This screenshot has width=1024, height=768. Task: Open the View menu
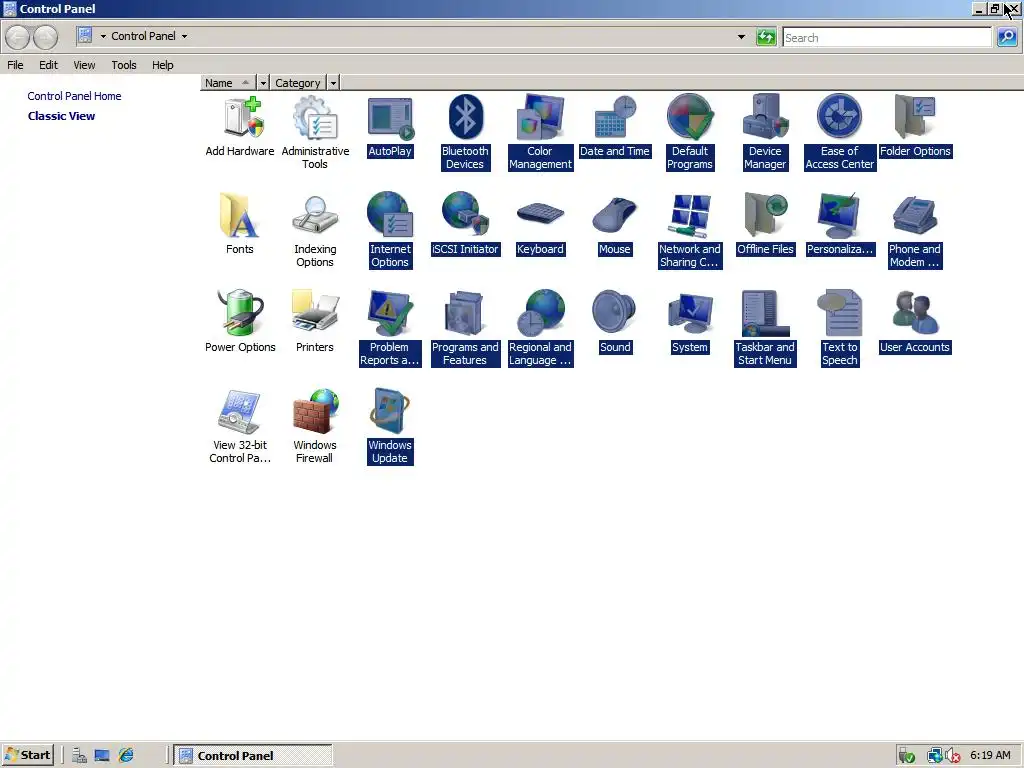coord(84,65)
